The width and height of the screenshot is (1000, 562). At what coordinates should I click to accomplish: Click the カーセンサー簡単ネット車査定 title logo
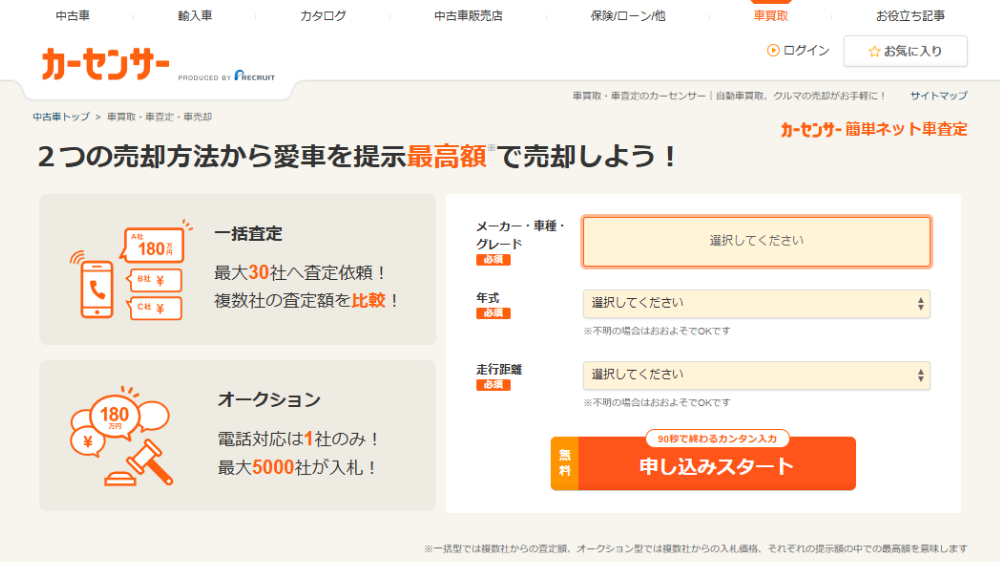pyautogui.click(x=873, y=129)
